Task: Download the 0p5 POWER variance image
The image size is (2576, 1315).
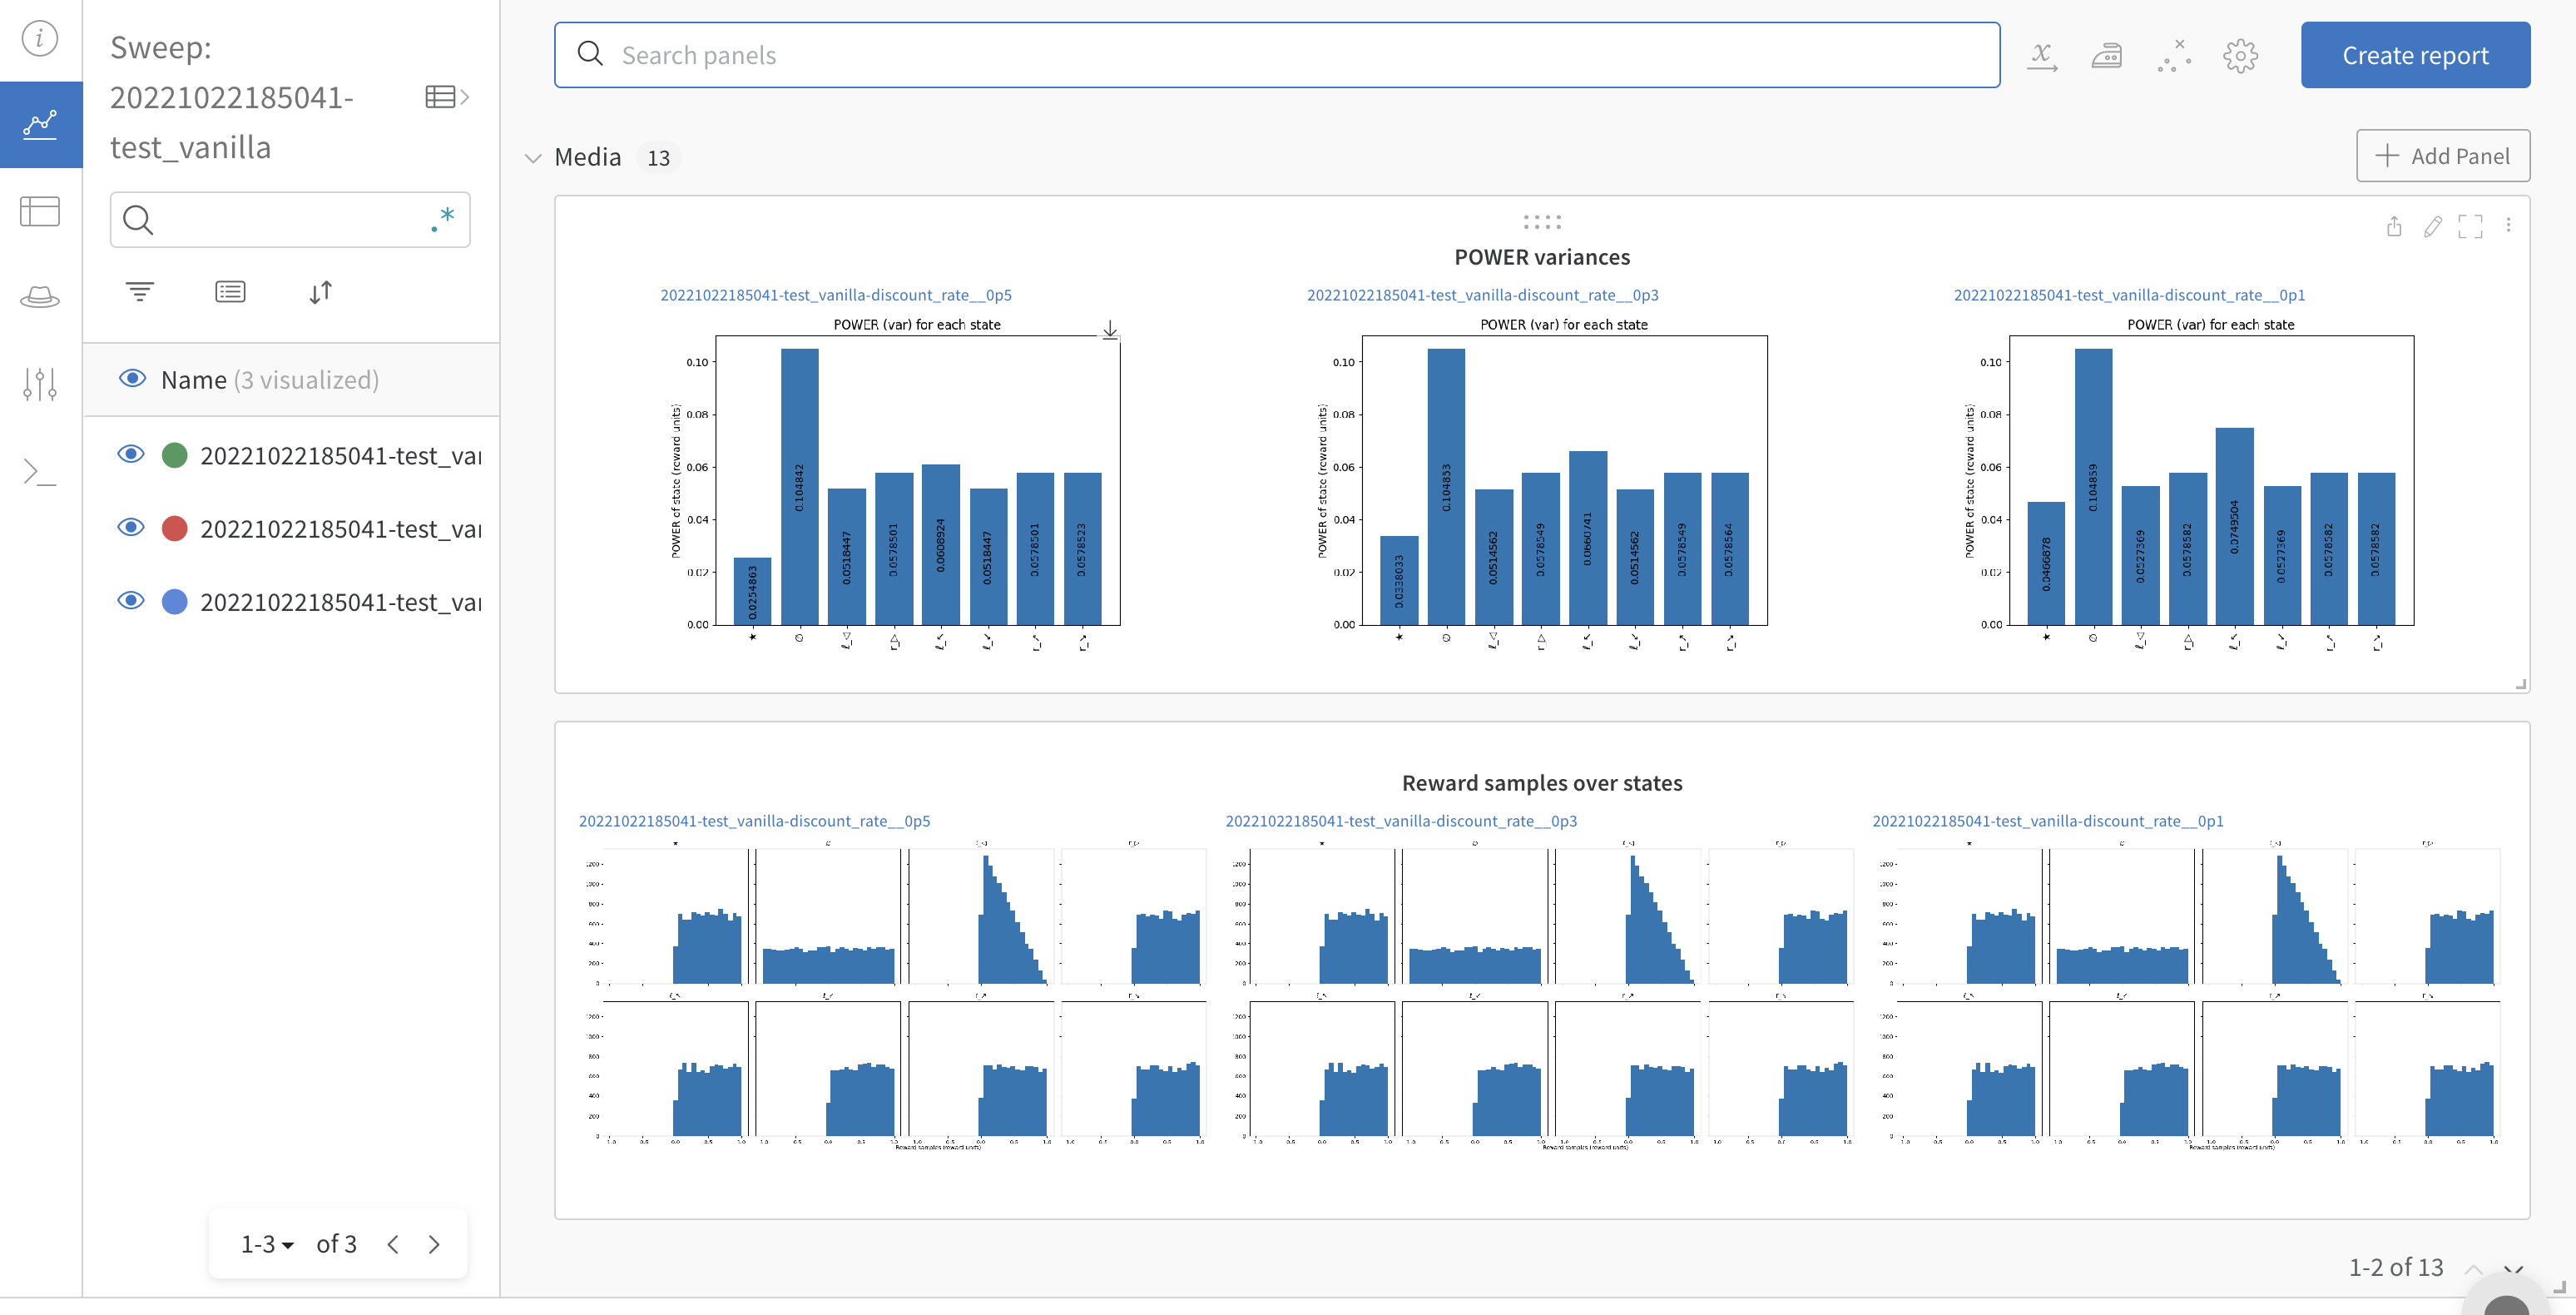Action: [x=1110, y=330]
